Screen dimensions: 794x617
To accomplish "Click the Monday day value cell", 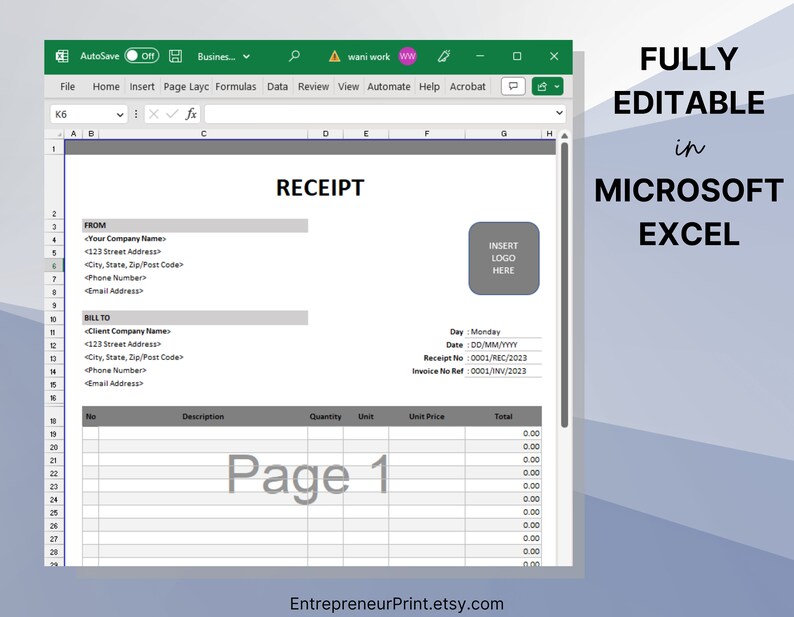I will 504,332.
